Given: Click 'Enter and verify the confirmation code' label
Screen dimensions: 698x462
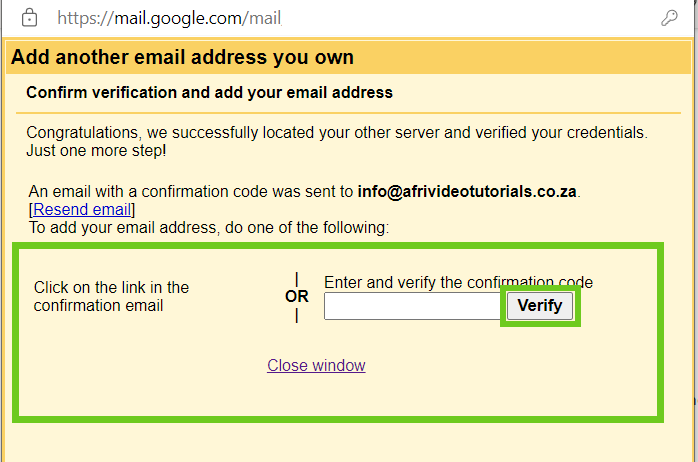Looking at the screenshot, I should (x=458, y=283).
